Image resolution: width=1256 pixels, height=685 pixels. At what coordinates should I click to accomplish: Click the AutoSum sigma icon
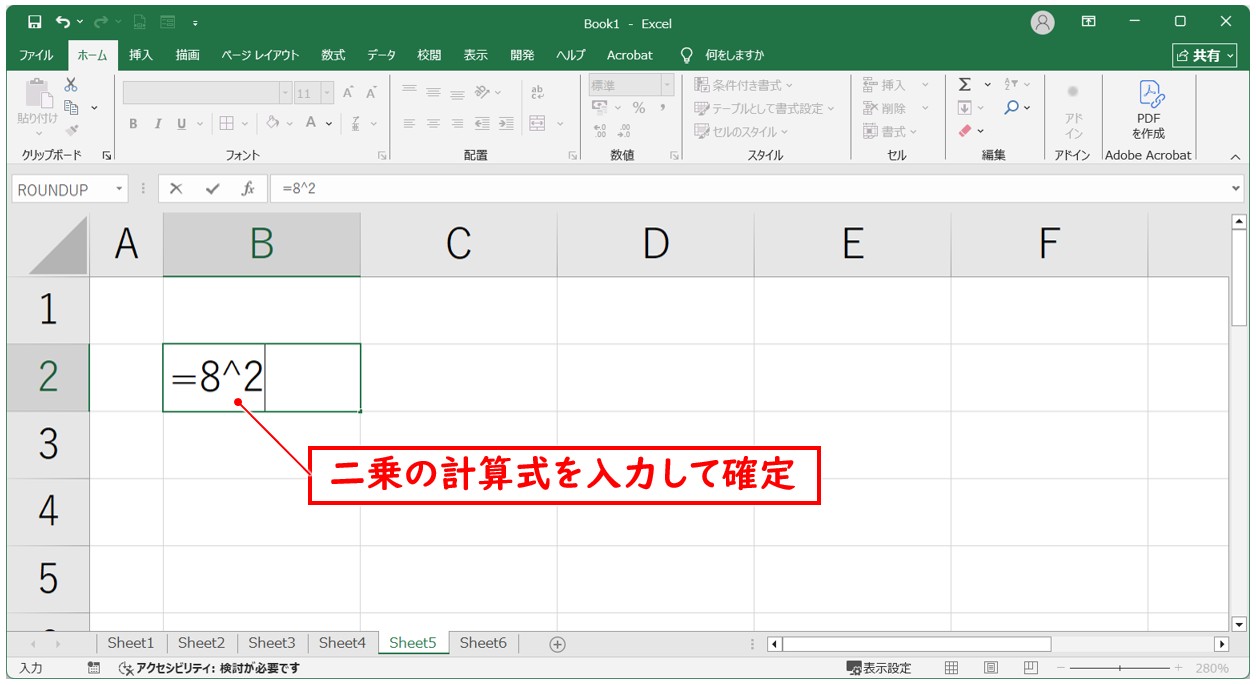point(965,85)
